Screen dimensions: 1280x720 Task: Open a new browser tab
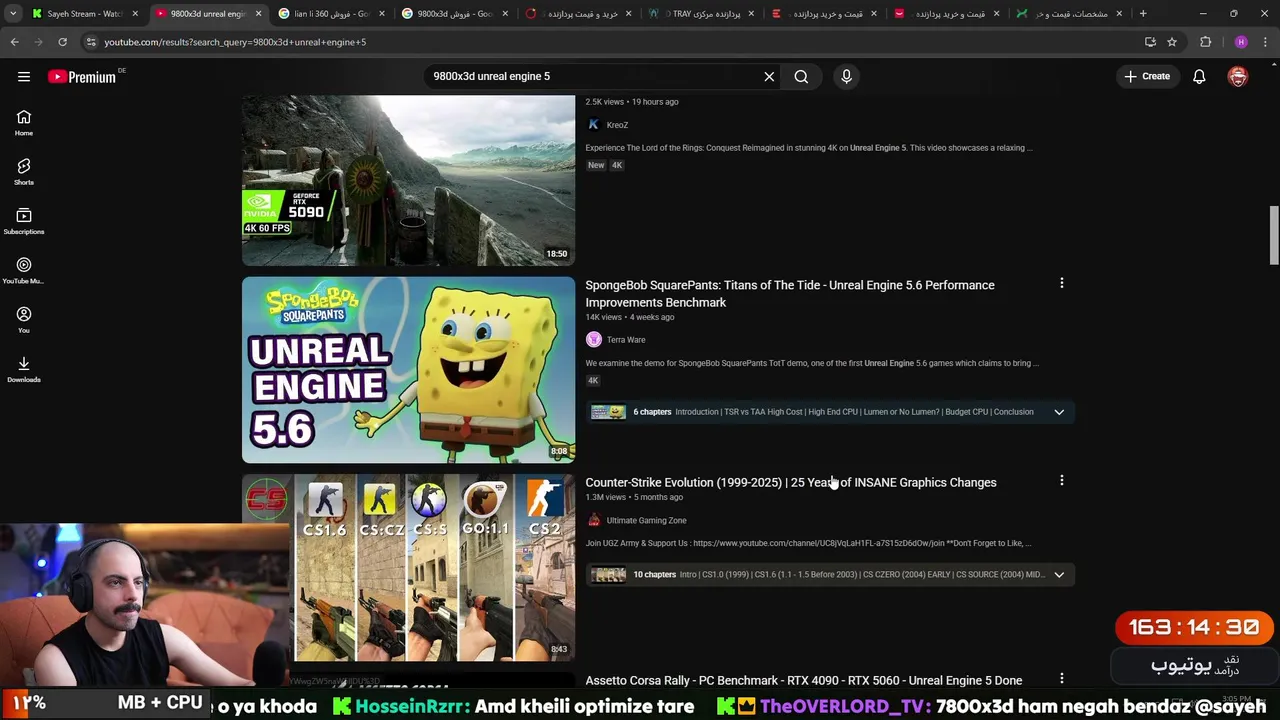click(x=1143, y=14)
